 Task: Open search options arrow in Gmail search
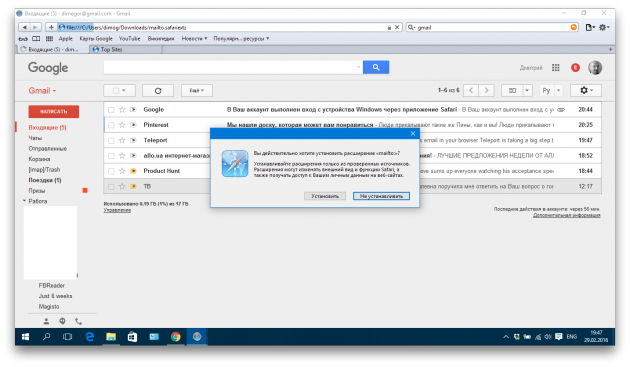pyautogui.click(x=358, y=67)
